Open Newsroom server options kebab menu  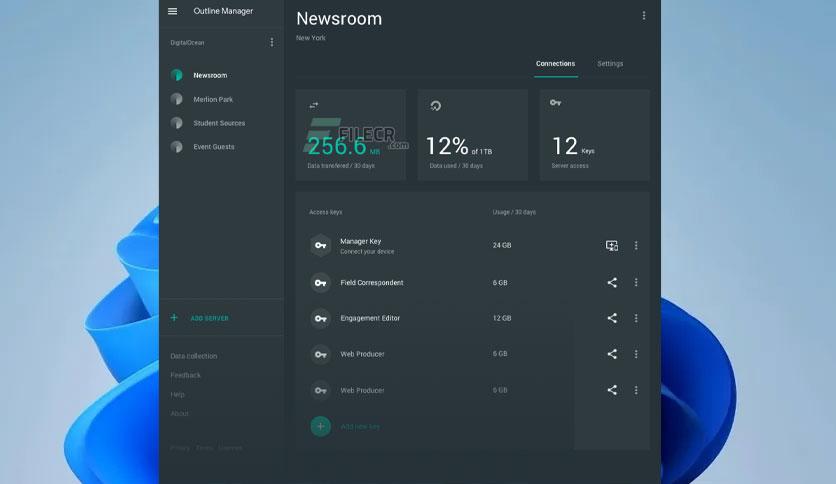coord(644,15)
